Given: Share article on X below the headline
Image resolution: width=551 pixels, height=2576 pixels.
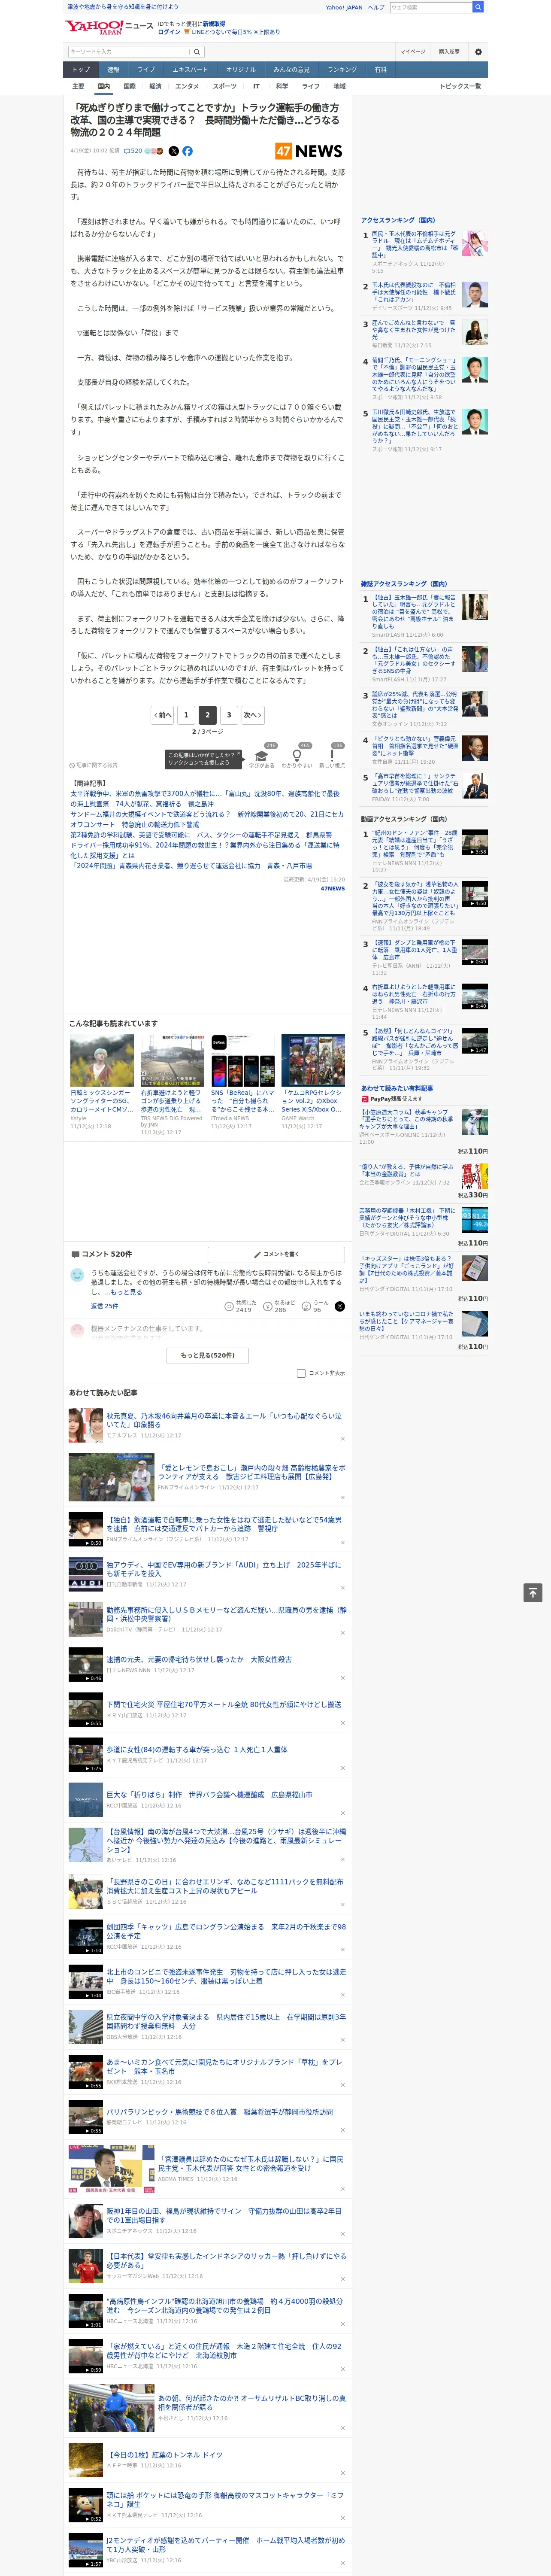Looking at the screenshot, I should click(x=174, y=151).
